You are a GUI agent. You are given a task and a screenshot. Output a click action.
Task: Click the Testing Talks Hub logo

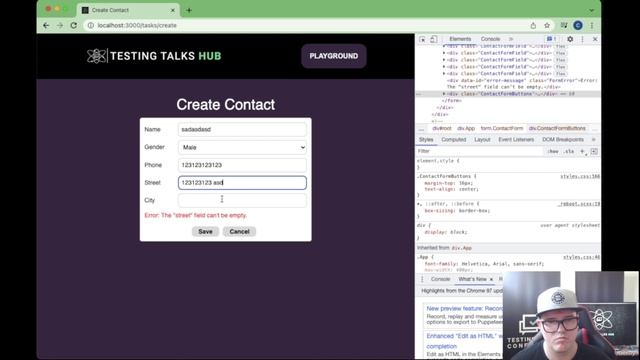154,56
